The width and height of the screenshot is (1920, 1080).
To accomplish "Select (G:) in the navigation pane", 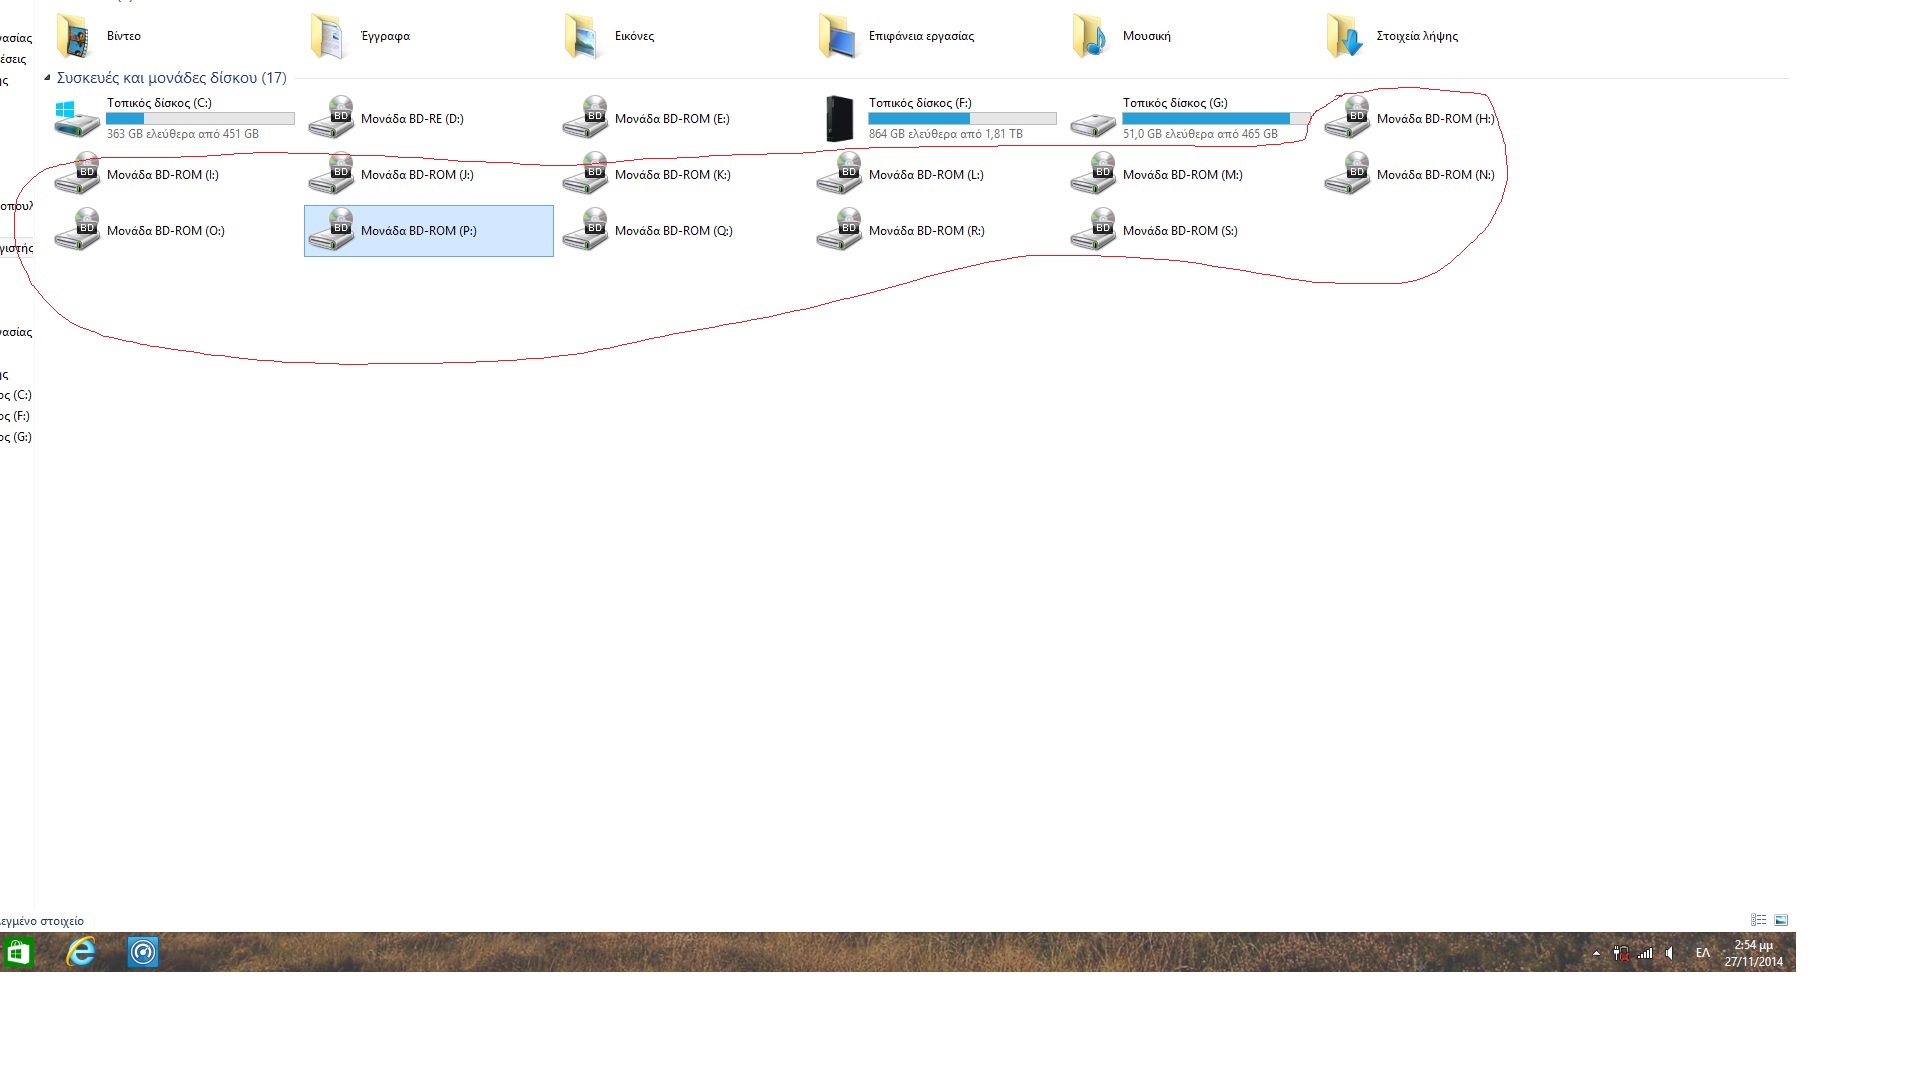I will point(17,437).
